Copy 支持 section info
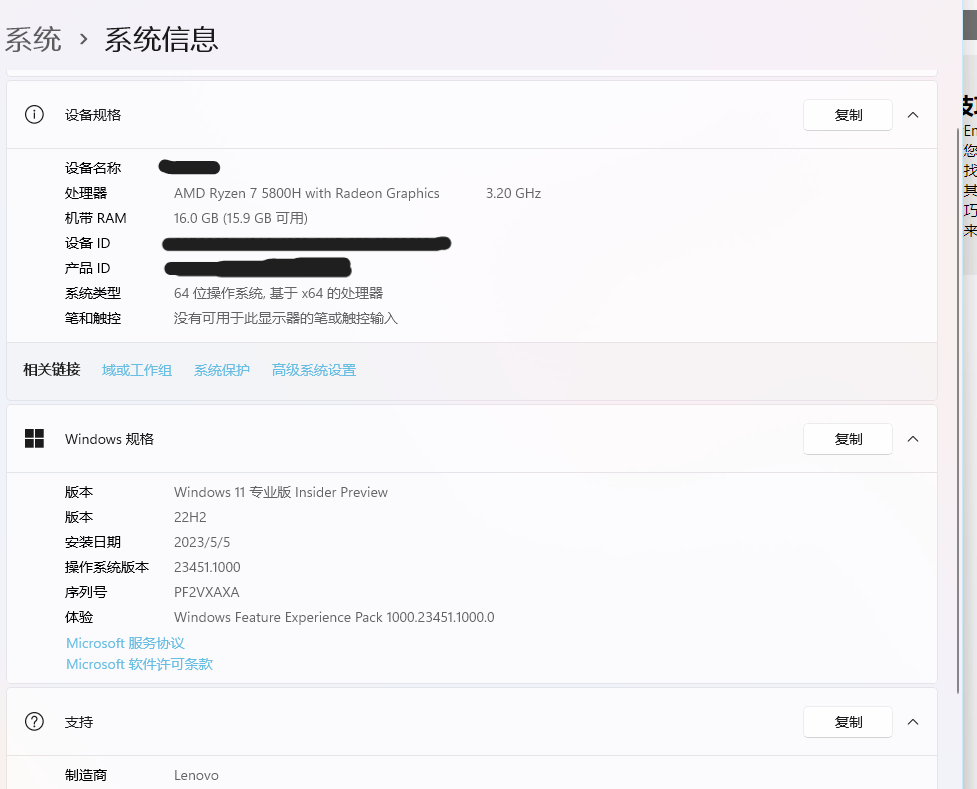 [x=847, y=722]
